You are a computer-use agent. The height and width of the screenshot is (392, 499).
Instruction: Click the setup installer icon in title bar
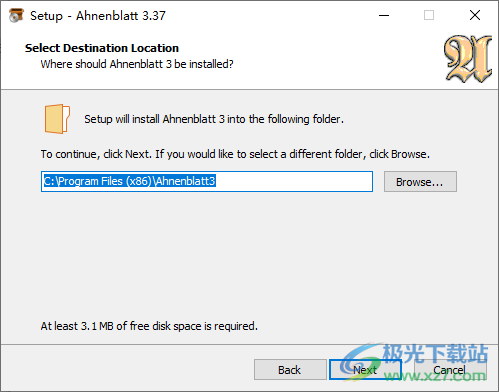click(x=16, y=15)
